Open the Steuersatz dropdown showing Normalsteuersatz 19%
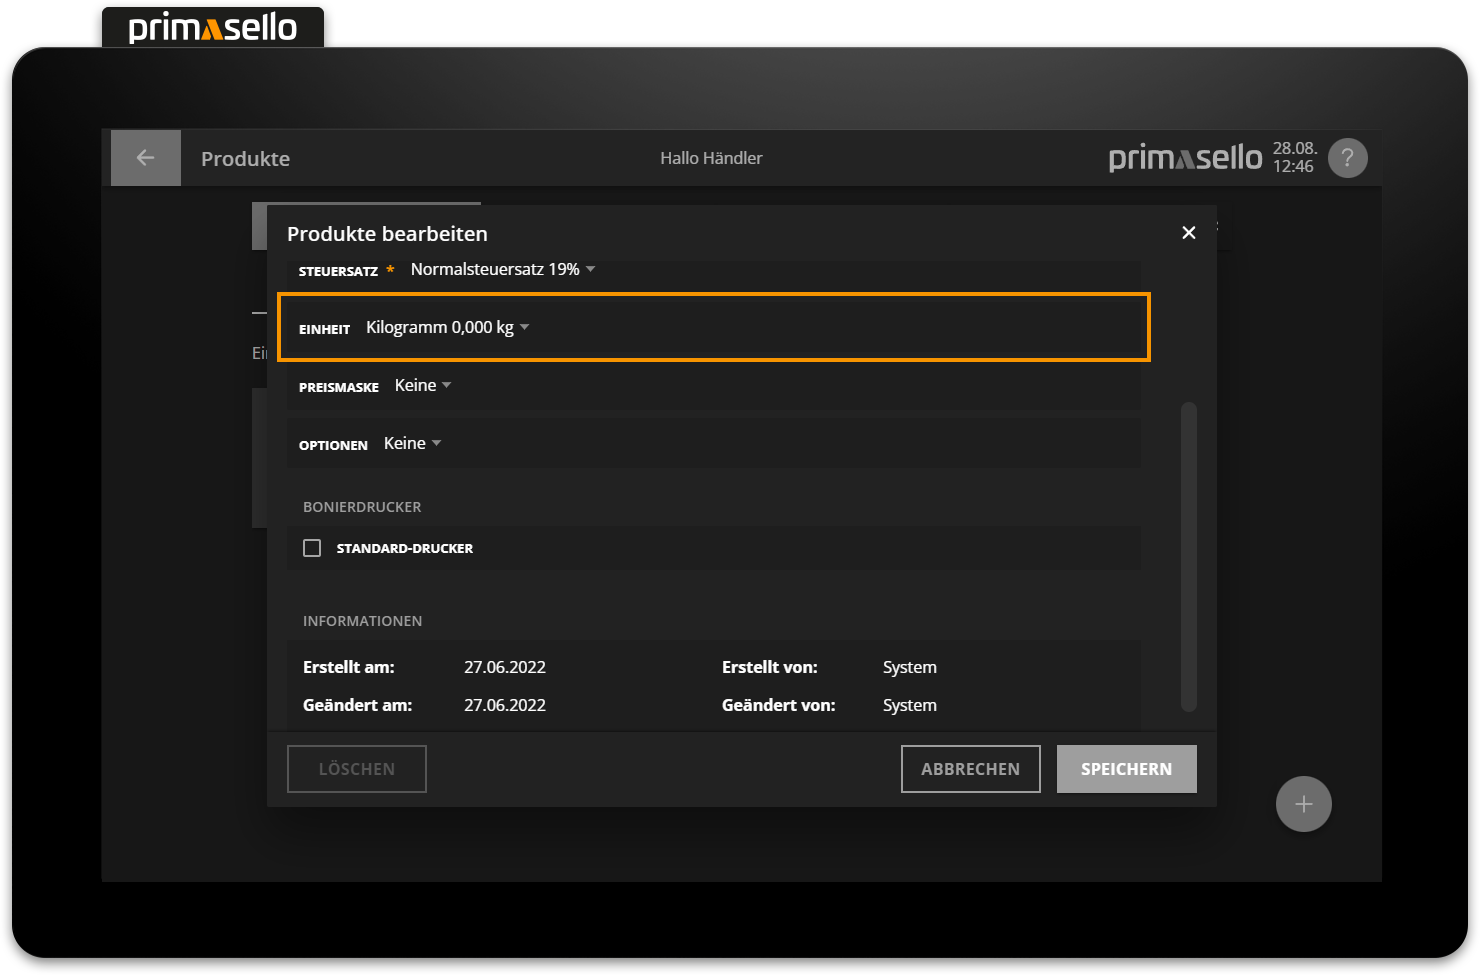The width and height of the screenshot is (1480, 975). (502, 270)
